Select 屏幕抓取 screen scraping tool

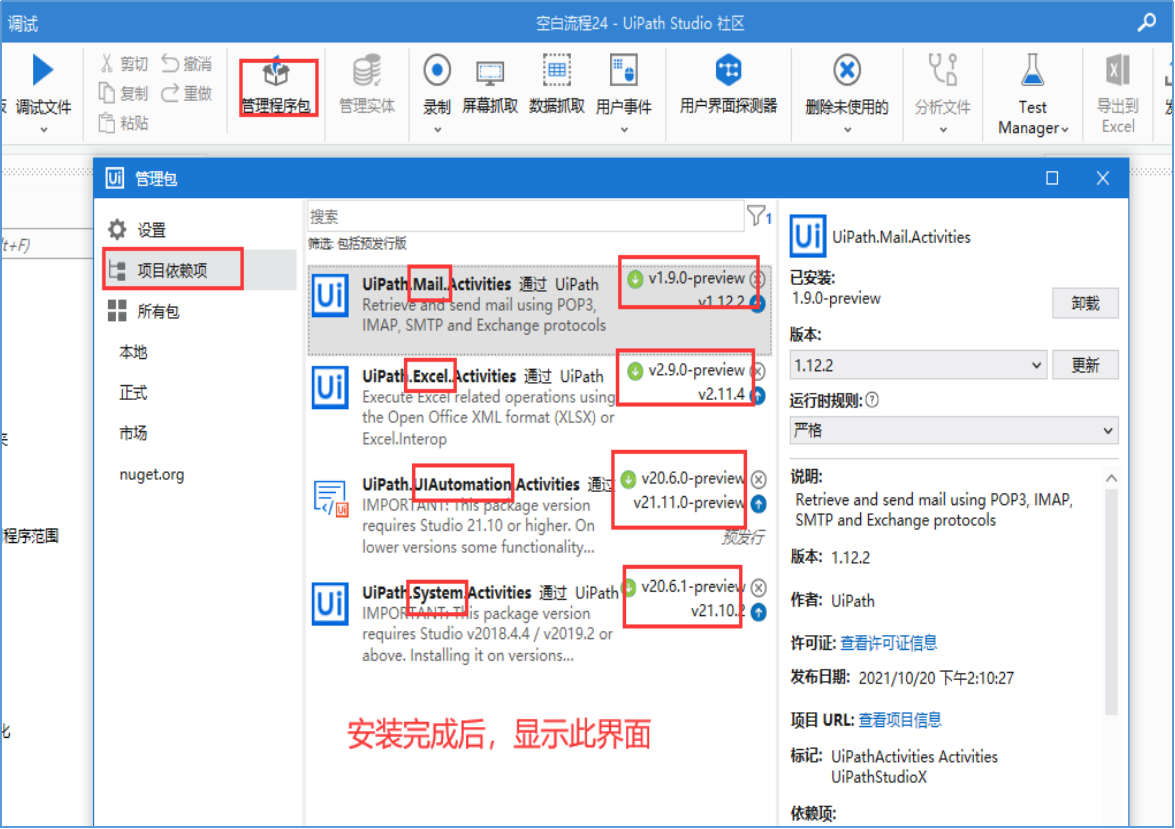click(x=489, y=85)
